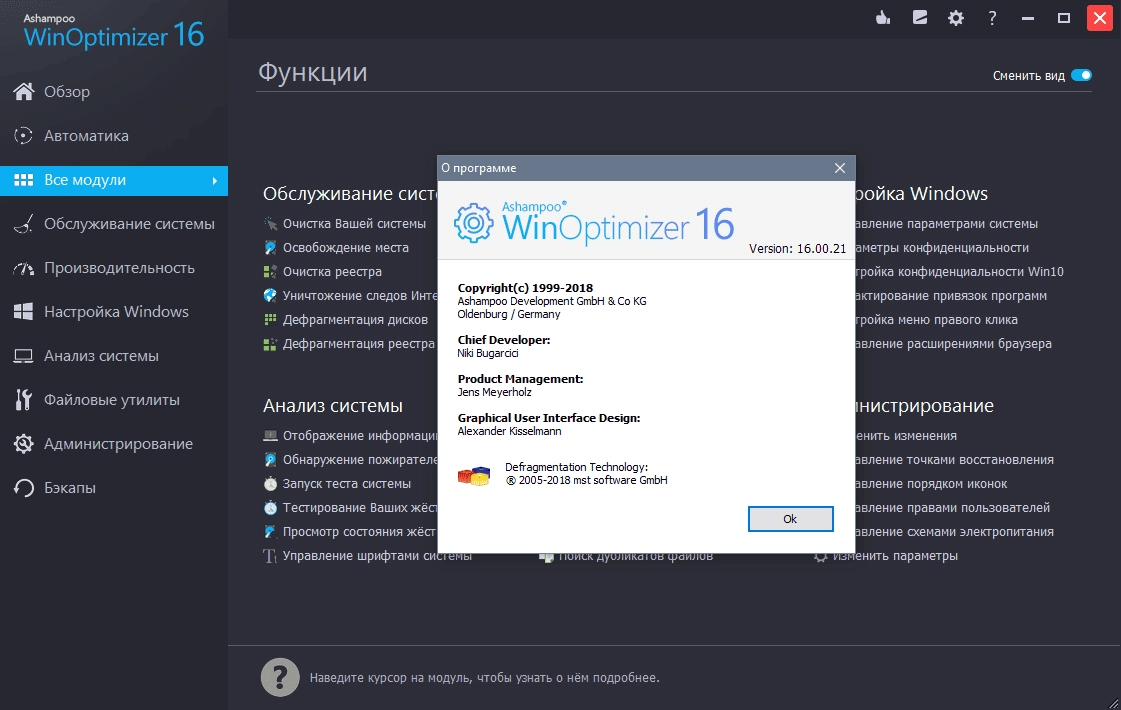The height and width of the screenshot is (710, 1121).
Task: Click the gauge icon for Производительность
Action: tap(24, 269)
